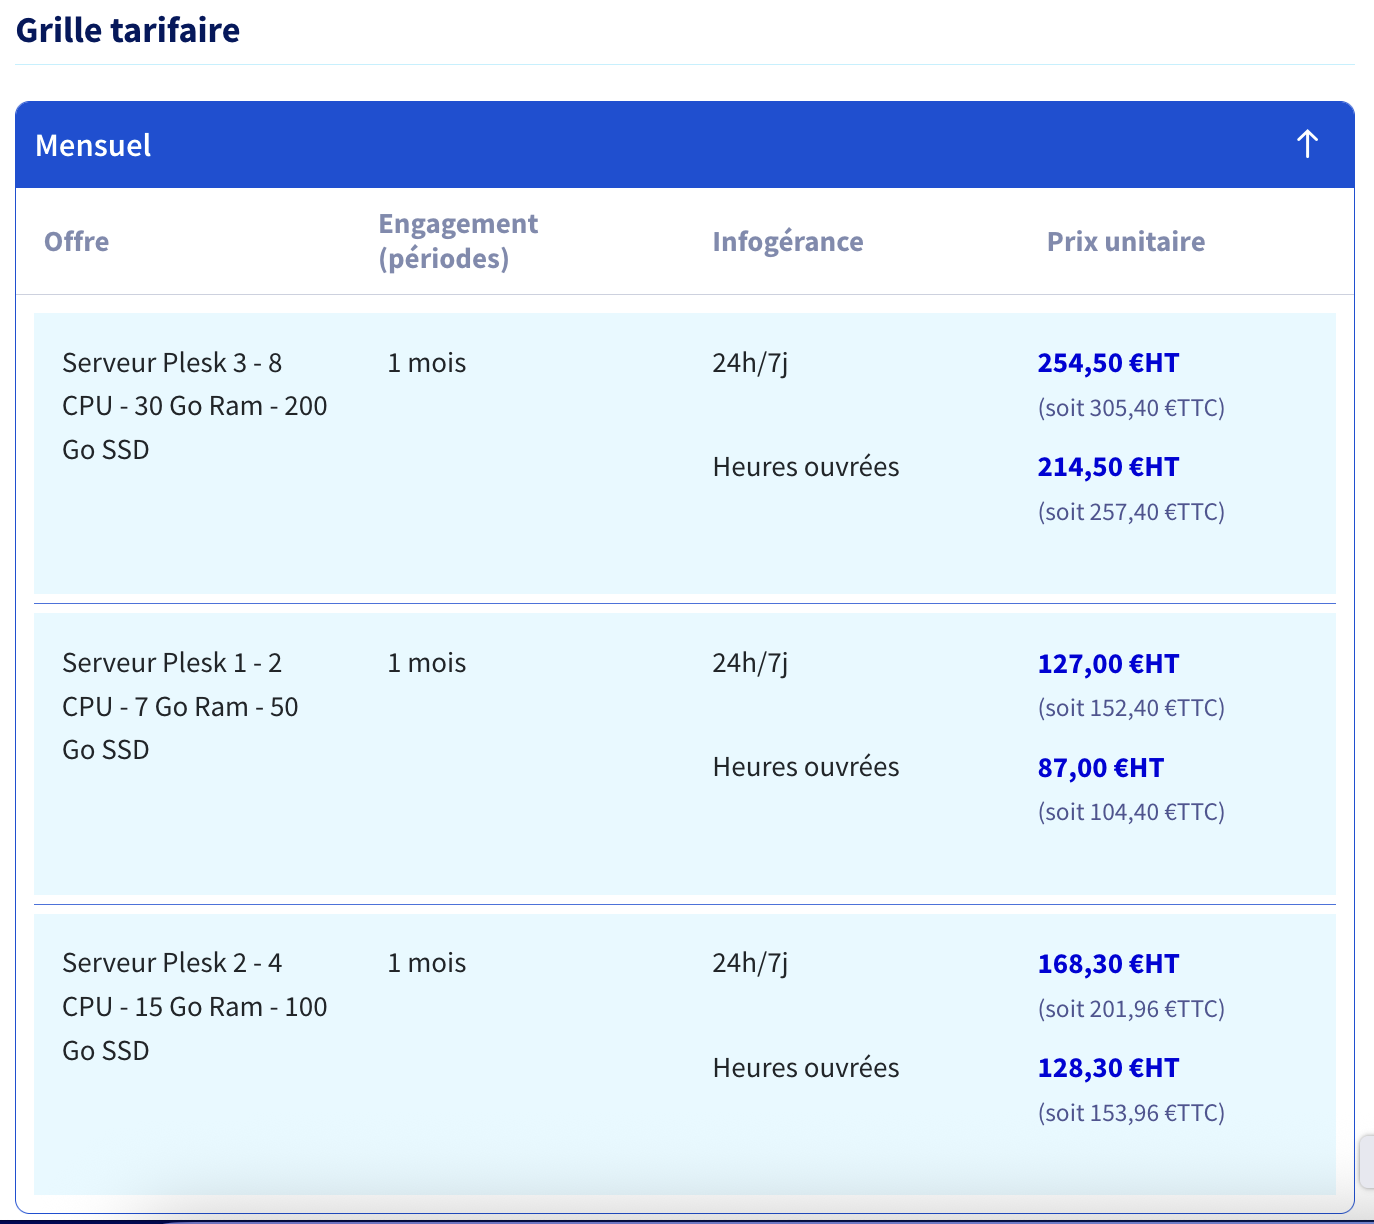The height and width of the screenshot is (1224, 1374).
Task: Click the Engagement (périodes) column header
Action: (458, 241)
